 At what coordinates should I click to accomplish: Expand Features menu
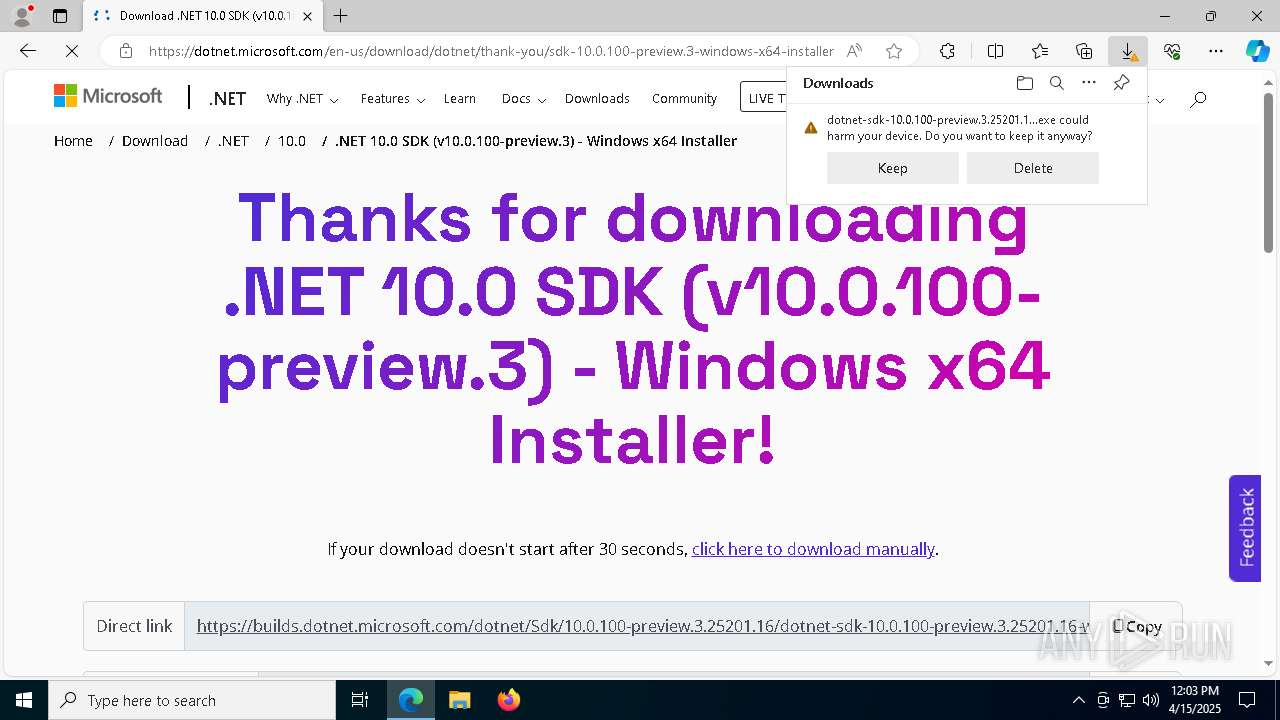393,98
